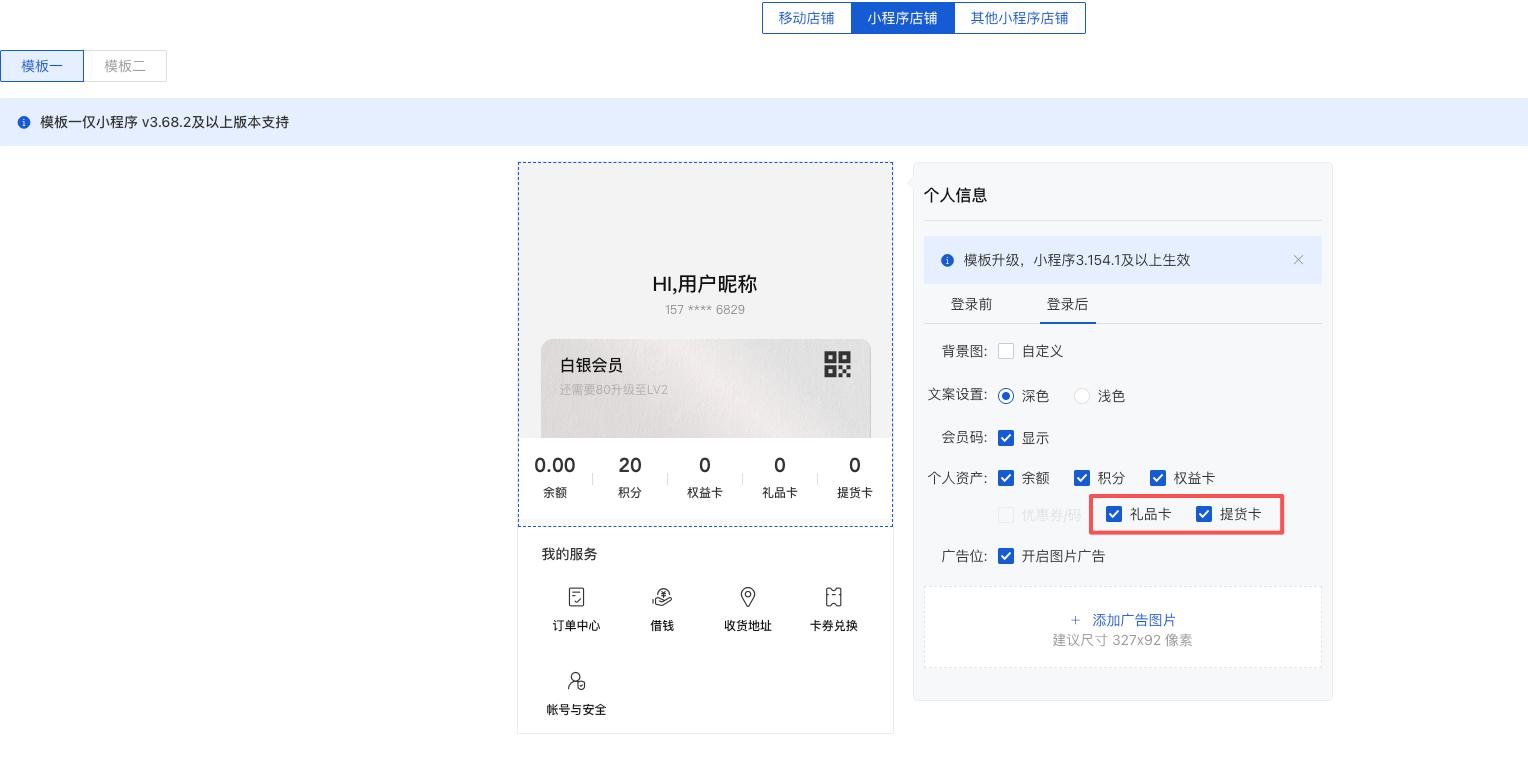
Task: Click the 提货卡 count in preview
Action: pyautogui.click(x=855, y=465)
